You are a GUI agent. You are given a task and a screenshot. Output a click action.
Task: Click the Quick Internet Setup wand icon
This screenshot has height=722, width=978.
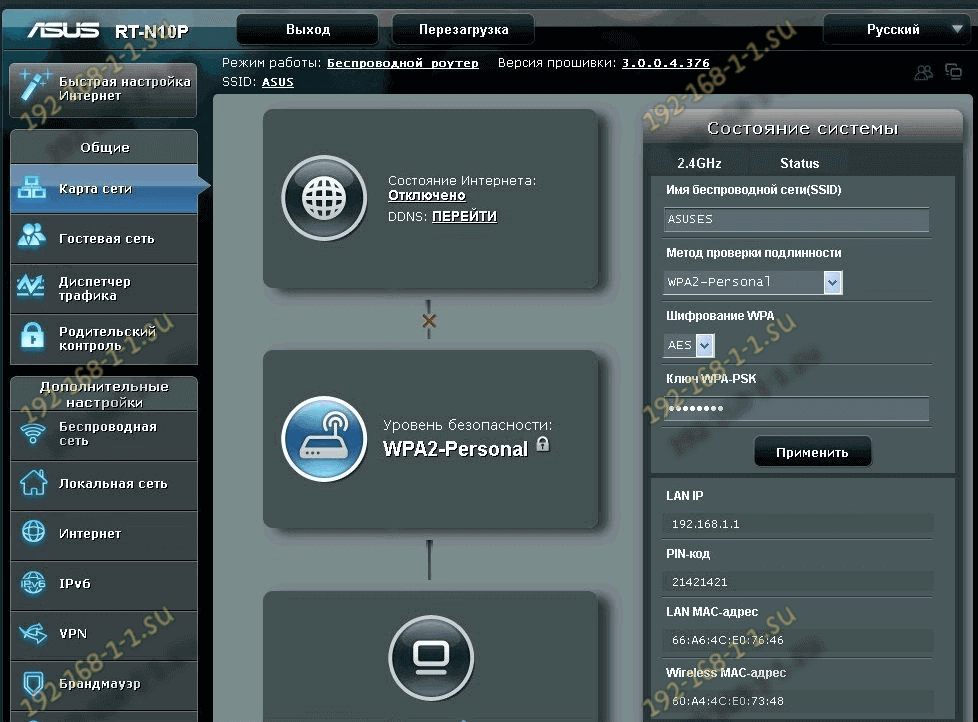click(33, 87)
